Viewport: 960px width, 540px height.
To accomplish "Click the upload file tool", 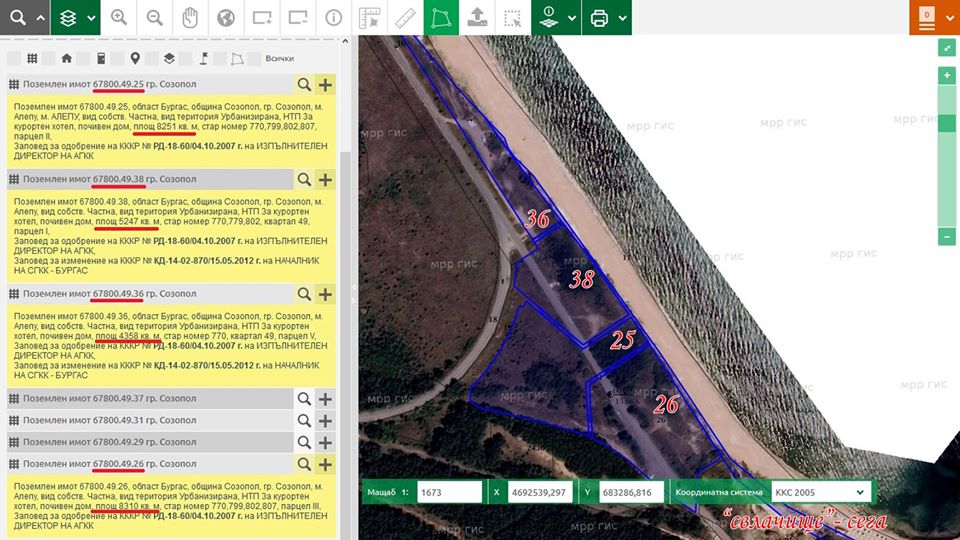I will pyautogui.click(x=477, y=18).
